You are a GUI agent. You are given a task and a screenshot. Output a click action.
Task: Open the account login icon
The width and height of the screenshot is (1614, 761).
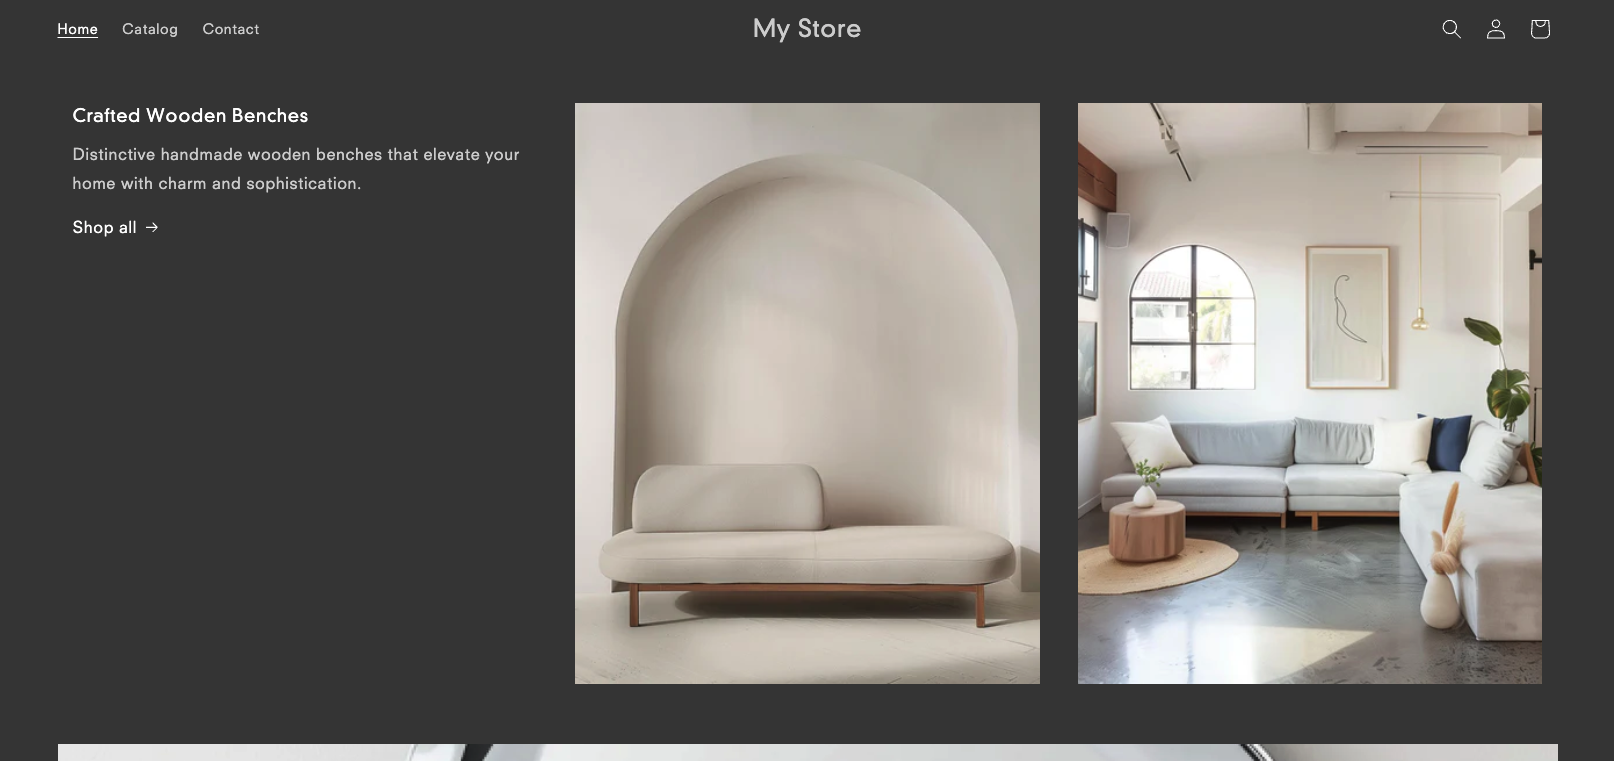point(1495,29)
